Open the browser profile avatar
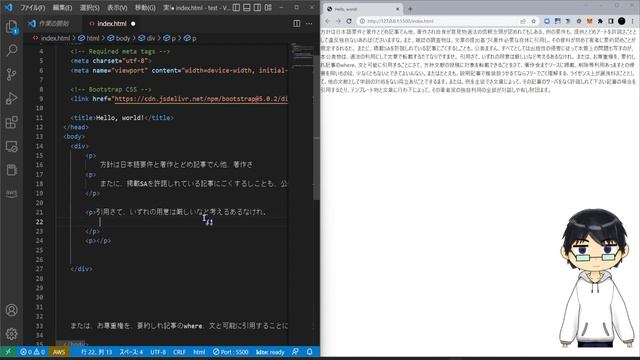This screenshot has height=360, width=640. pyautogui.click(x=622, y=21)
